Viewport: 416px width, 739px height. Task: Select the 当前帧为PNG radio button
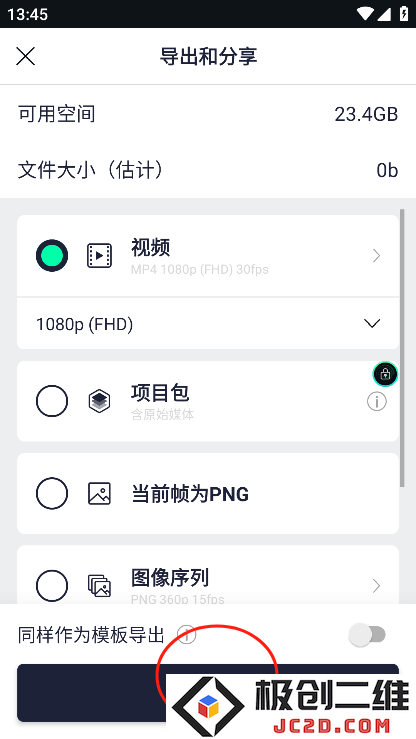coord(52,493)
